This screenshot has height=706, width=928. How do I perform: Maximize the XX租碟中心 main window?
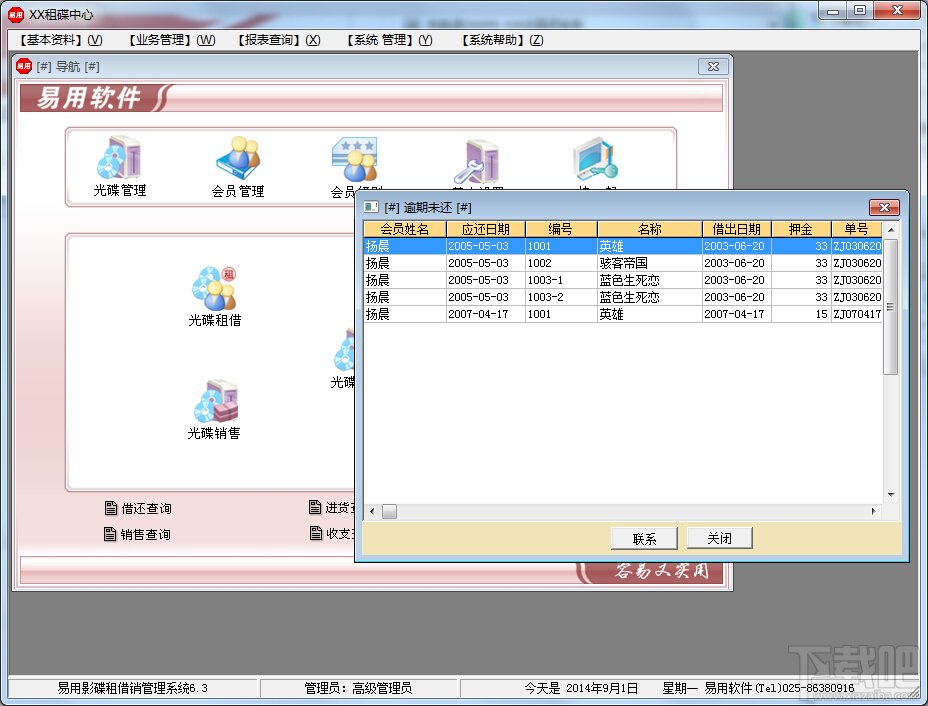861,10
